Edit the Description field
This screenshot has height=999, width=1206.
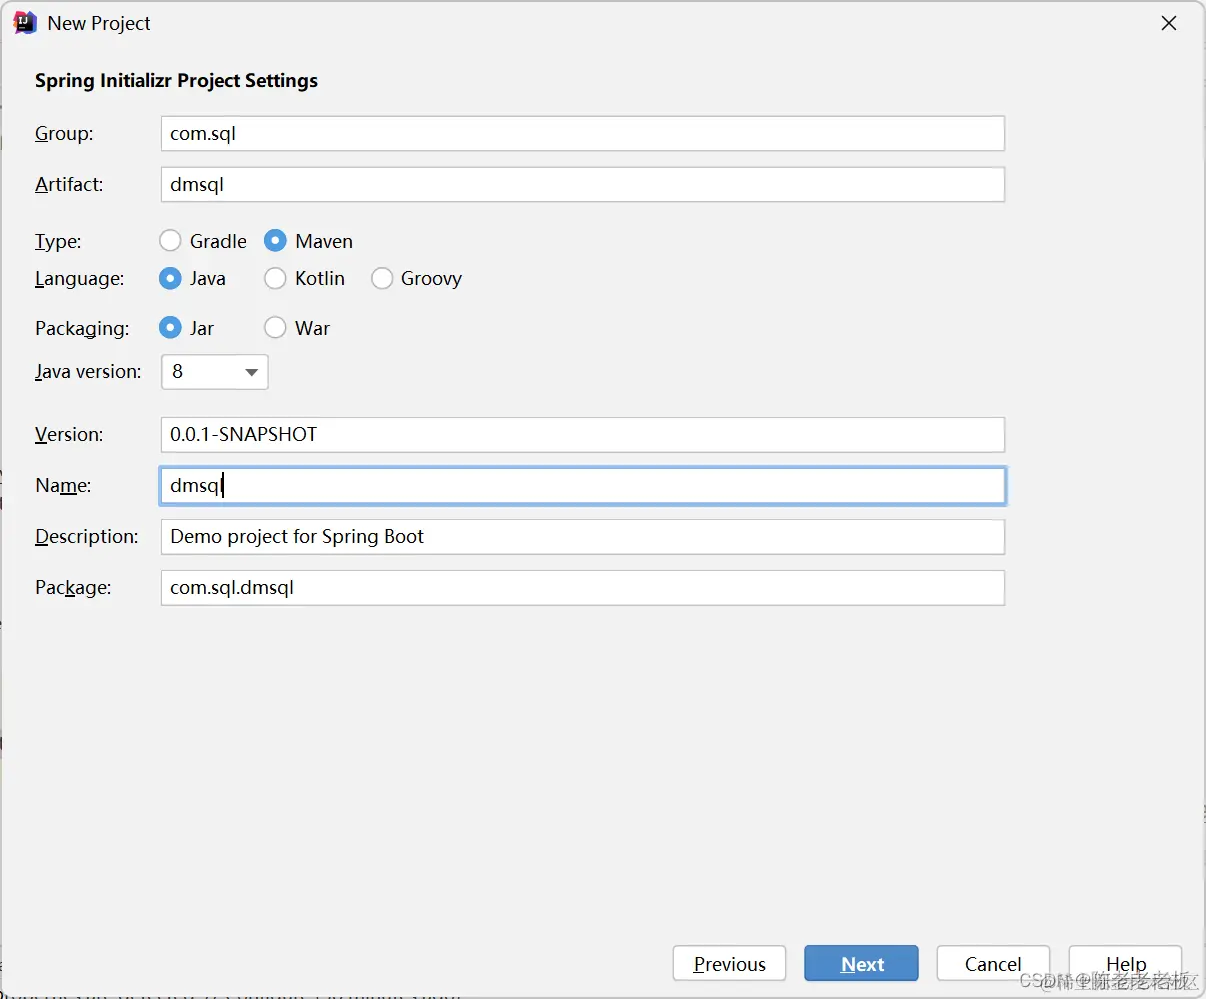coord(582,537)
